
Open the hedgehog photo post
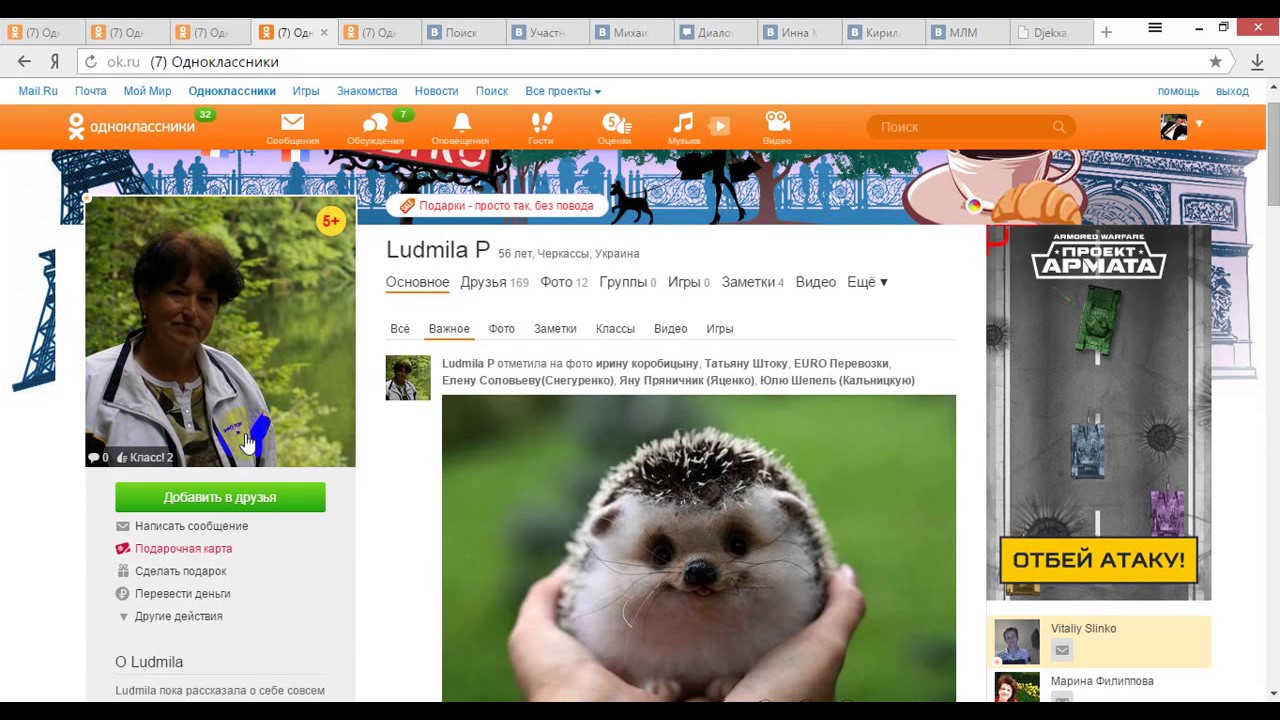(699, 548)
